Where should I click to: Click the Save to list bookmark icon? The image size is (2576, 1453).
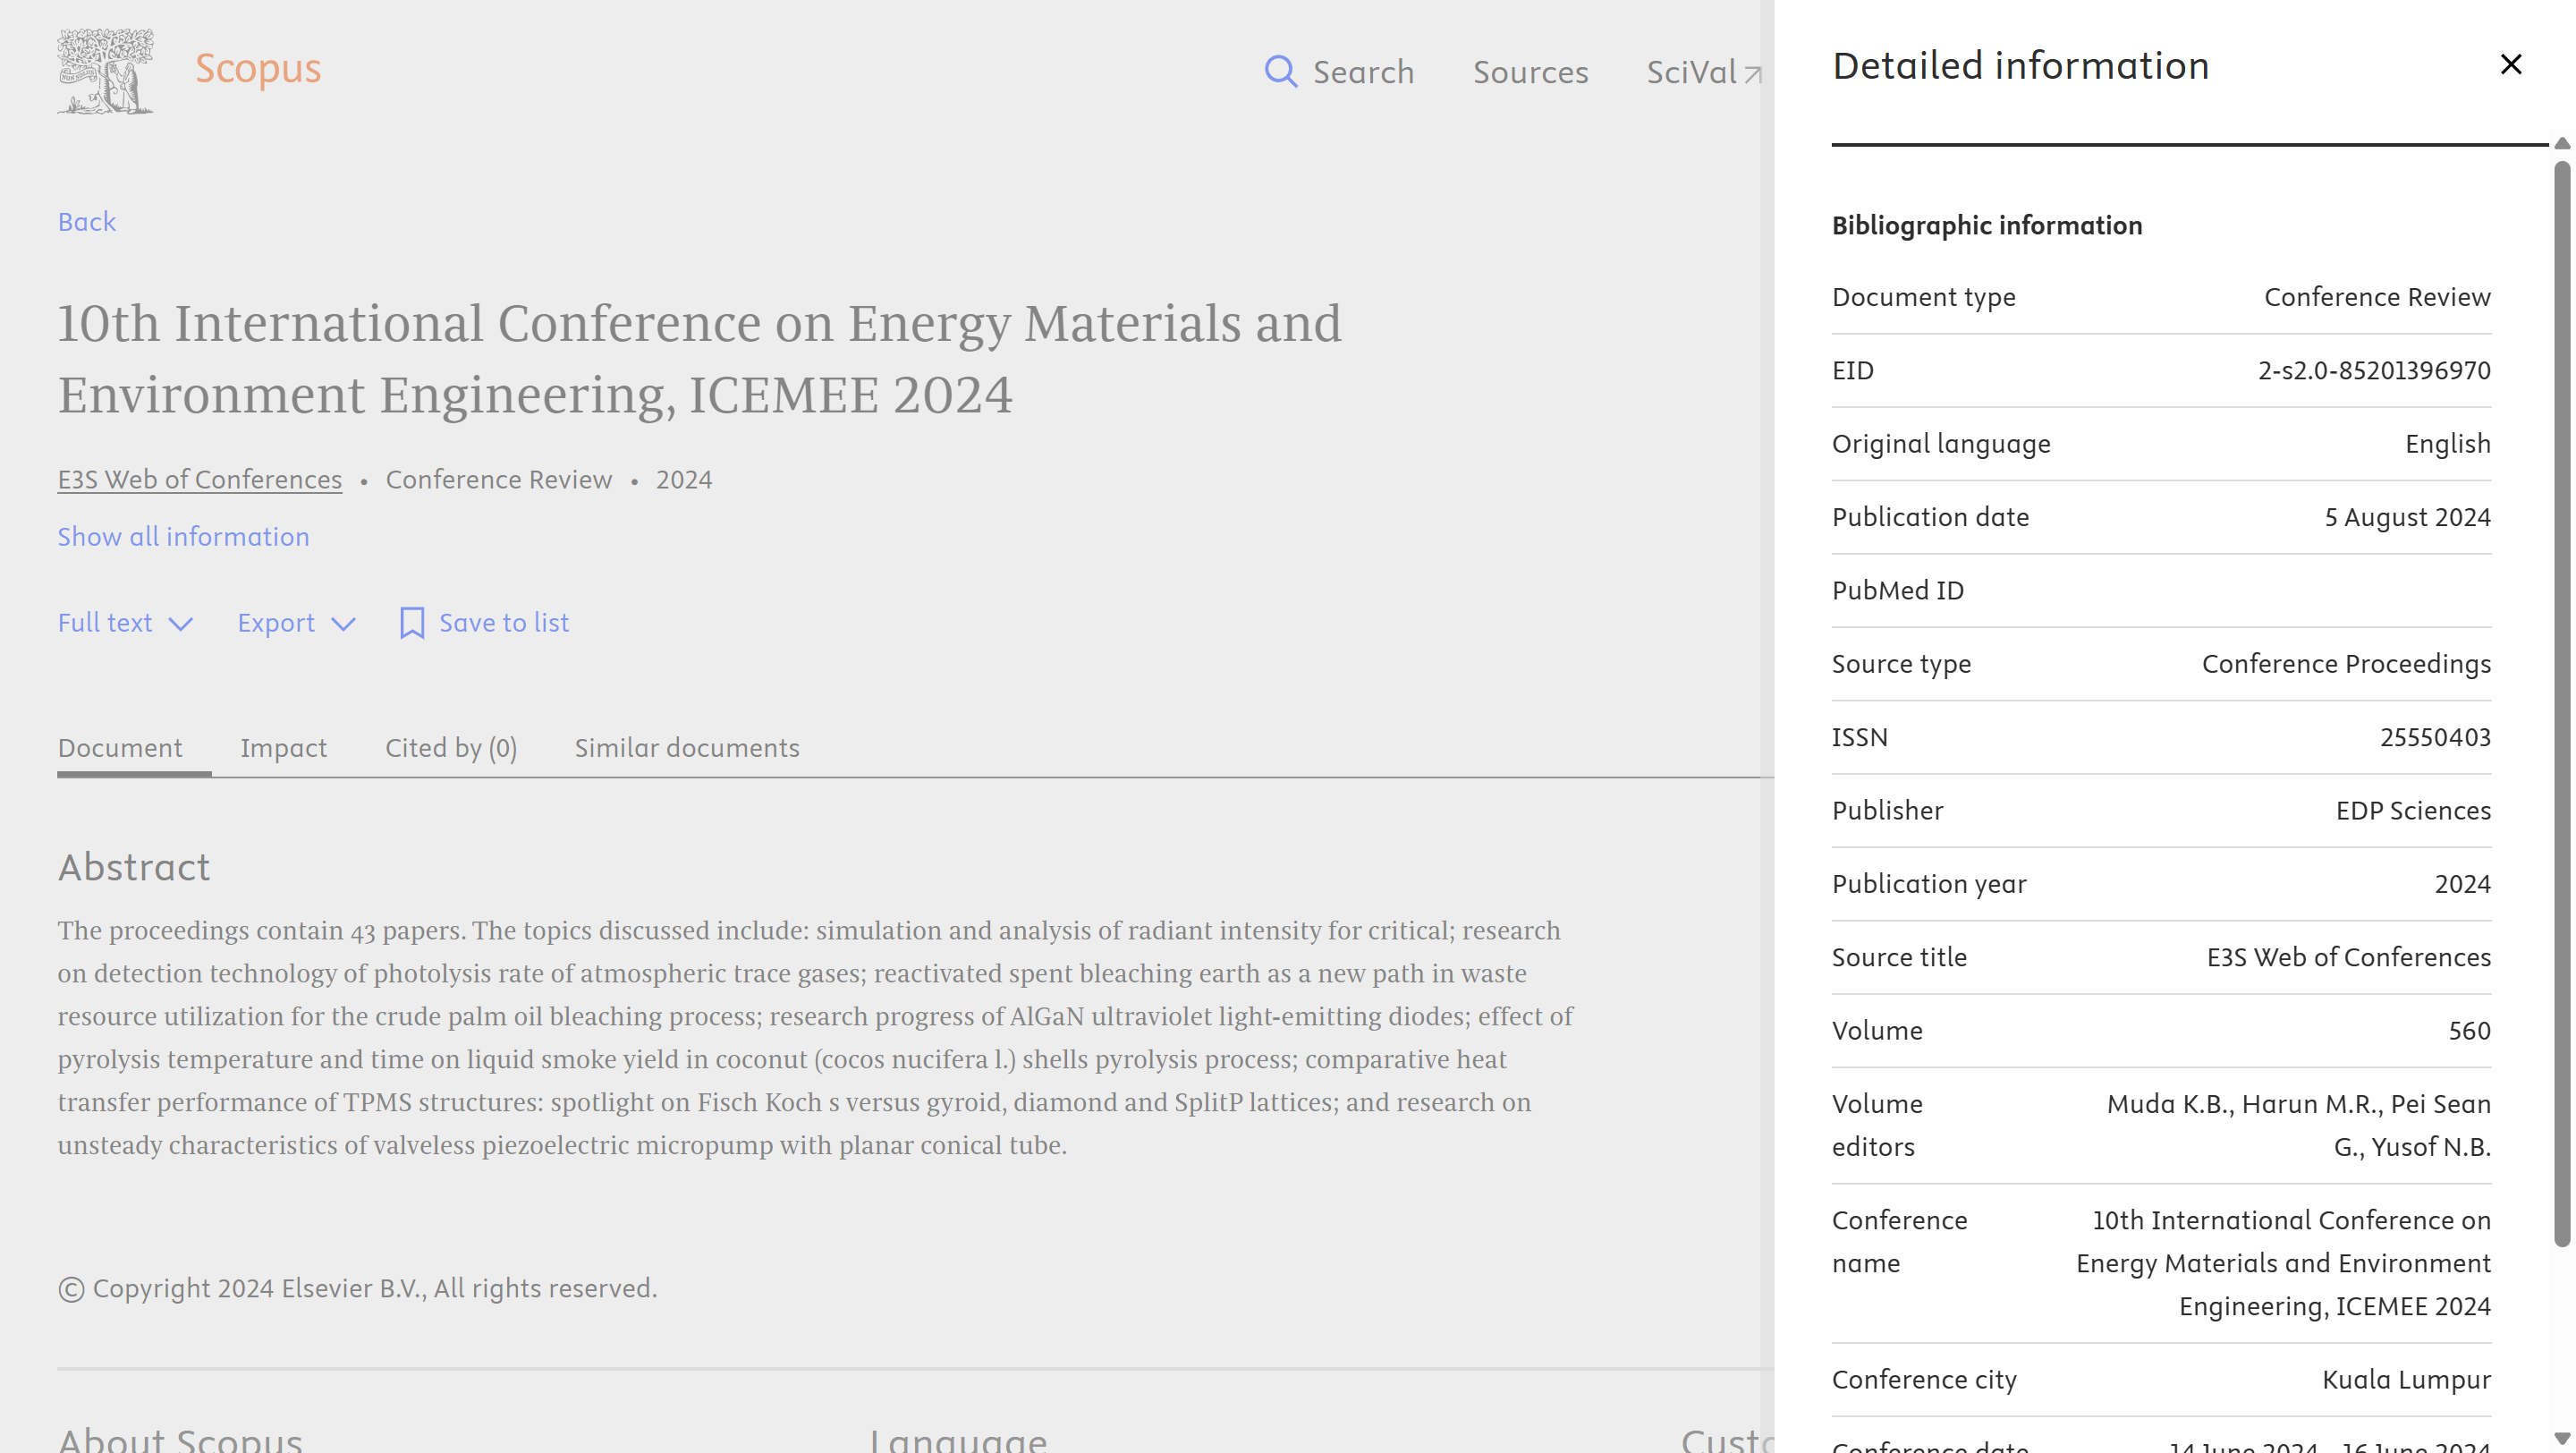pos(412,623)
